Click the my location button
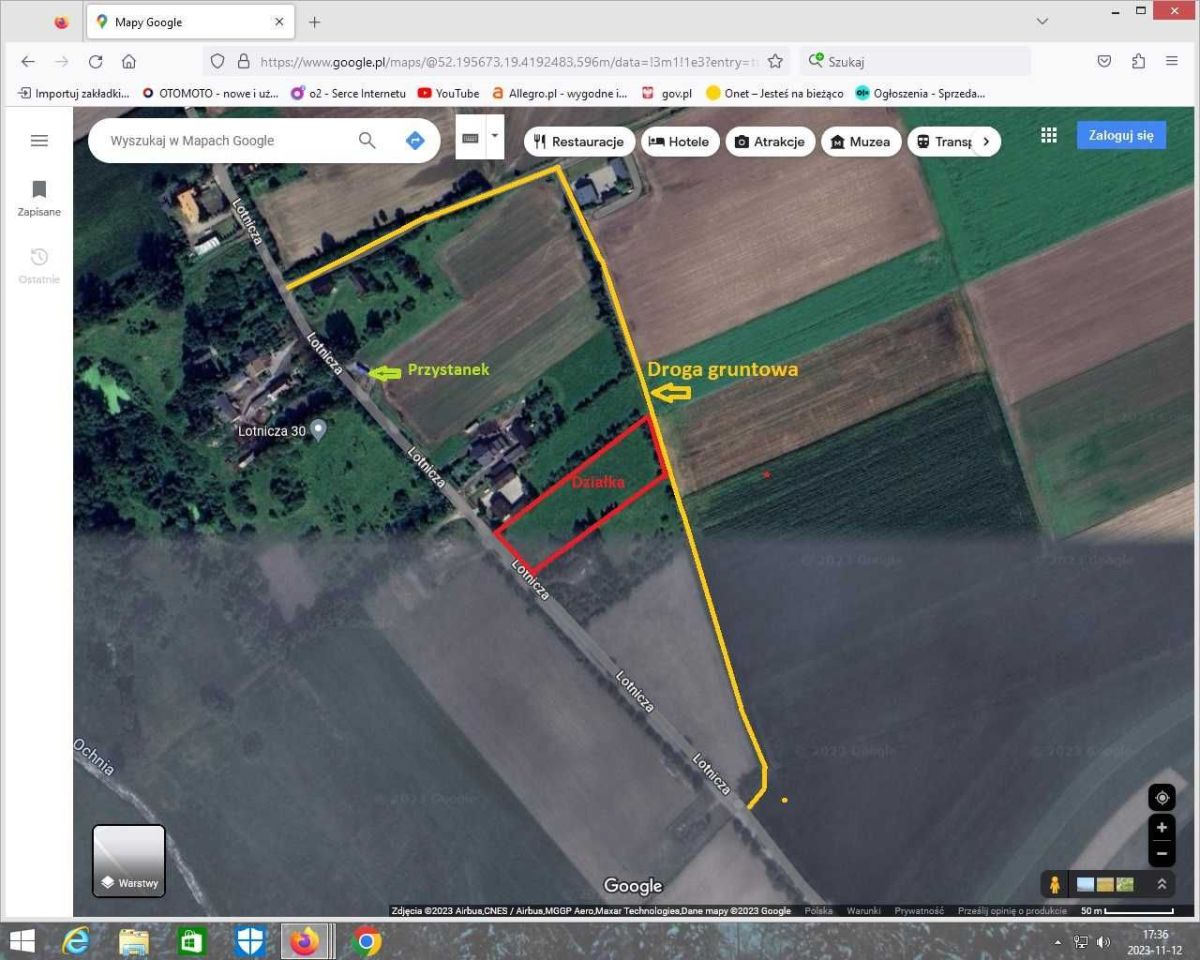Viewport: 1200px width, 960px height. [x=1162, y=798]
